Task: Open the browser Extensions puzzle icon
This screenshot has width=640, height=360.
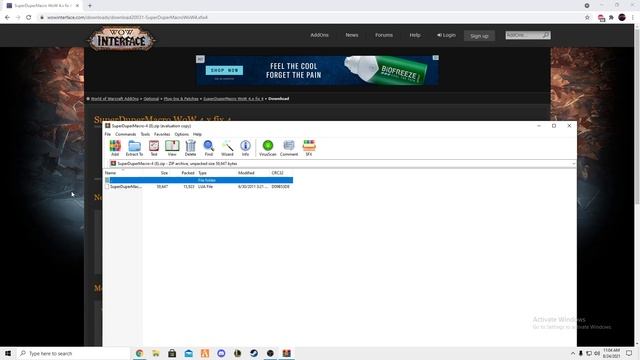Action: click(611, 18)
